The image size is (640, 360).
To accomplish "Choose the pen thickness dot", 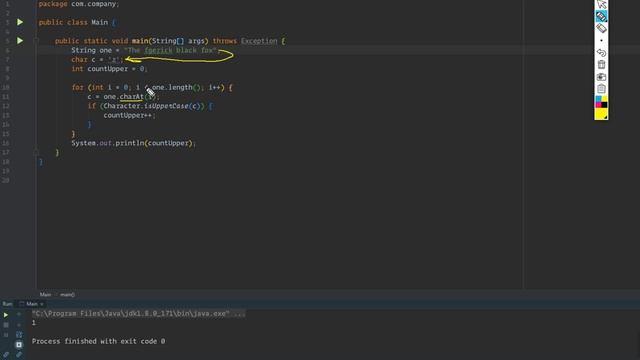I will click(601, 40).
